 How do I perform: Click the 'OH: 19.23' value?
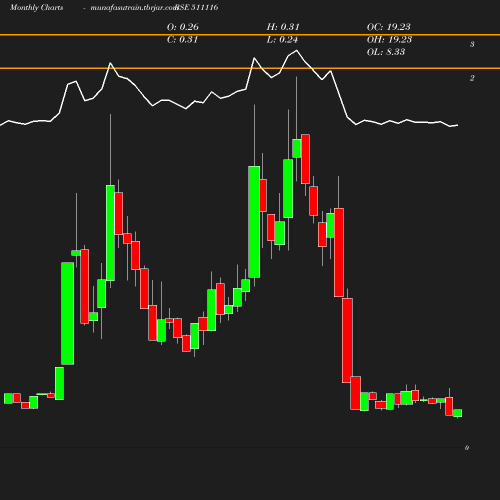[x=389, y=39]
